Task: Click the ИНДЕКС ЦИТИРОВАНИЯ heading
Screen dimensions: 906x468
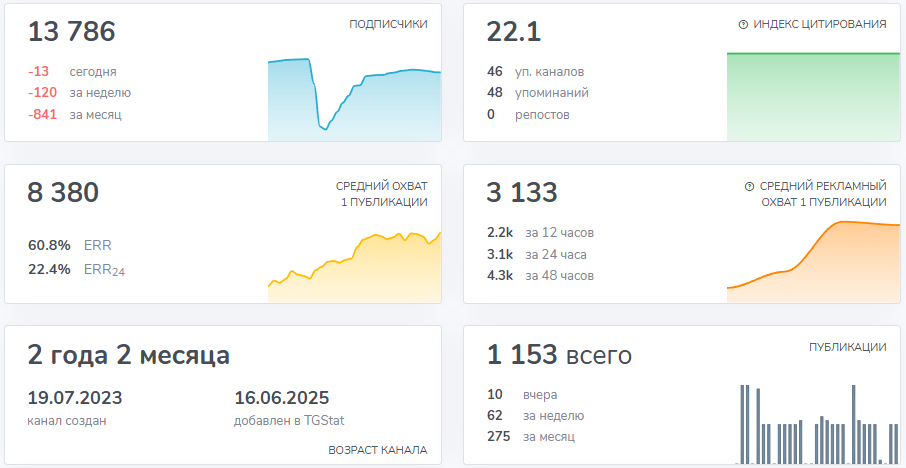Action: coord(820,24)
